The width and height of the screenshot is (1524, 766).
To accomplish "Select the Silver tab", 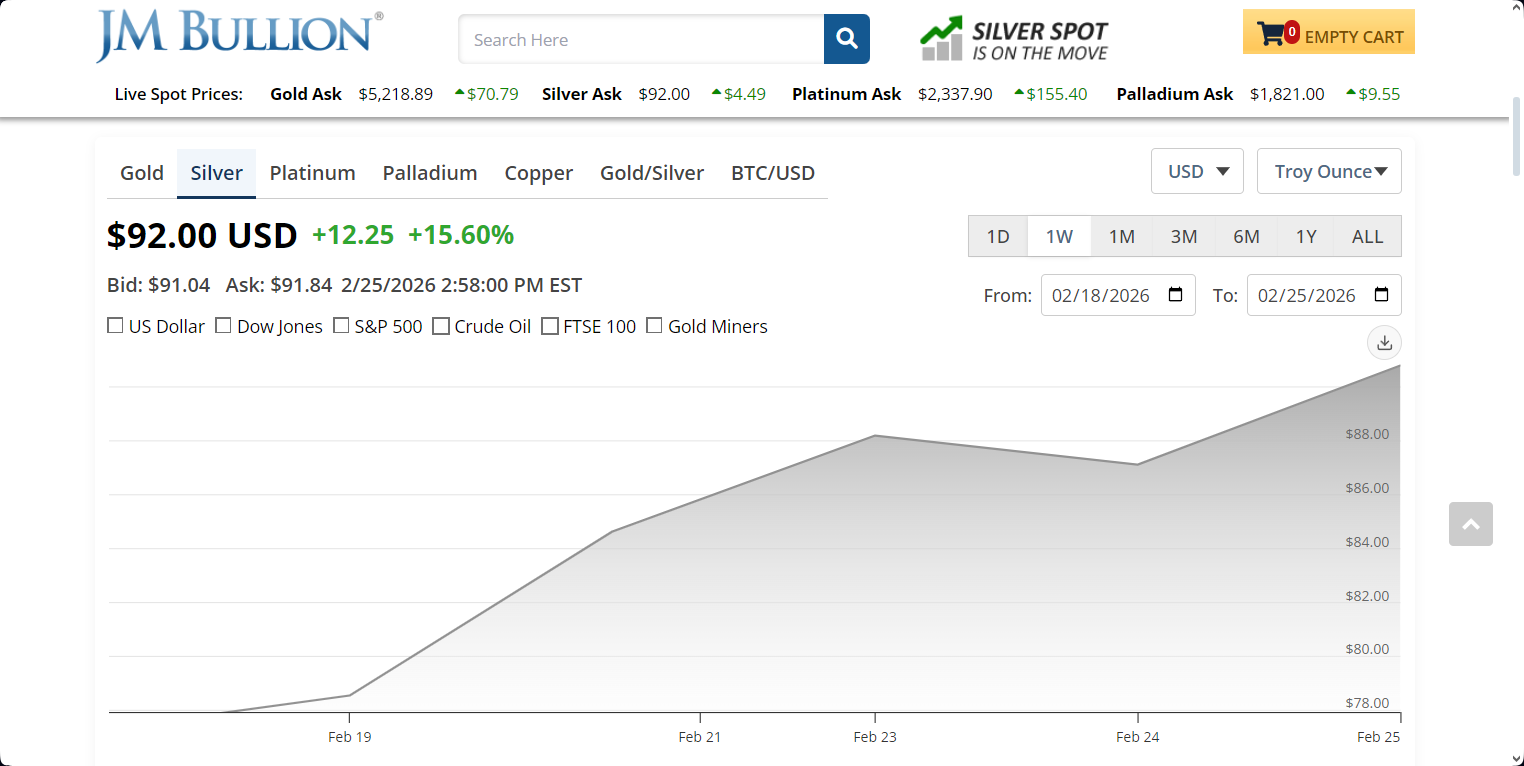I will (217, 173).
